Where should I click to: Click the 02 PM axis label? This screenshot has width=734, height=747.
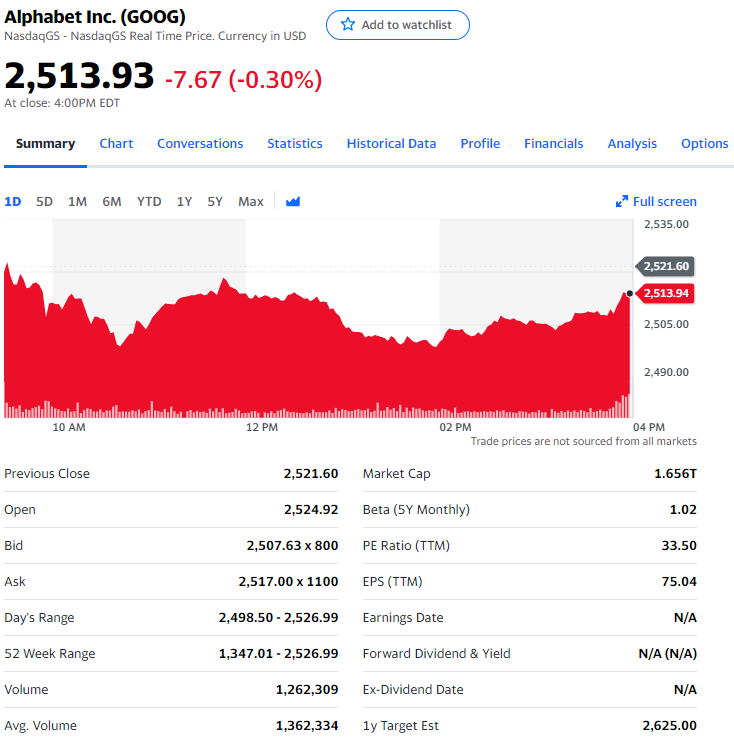click(x=455, y=427)
